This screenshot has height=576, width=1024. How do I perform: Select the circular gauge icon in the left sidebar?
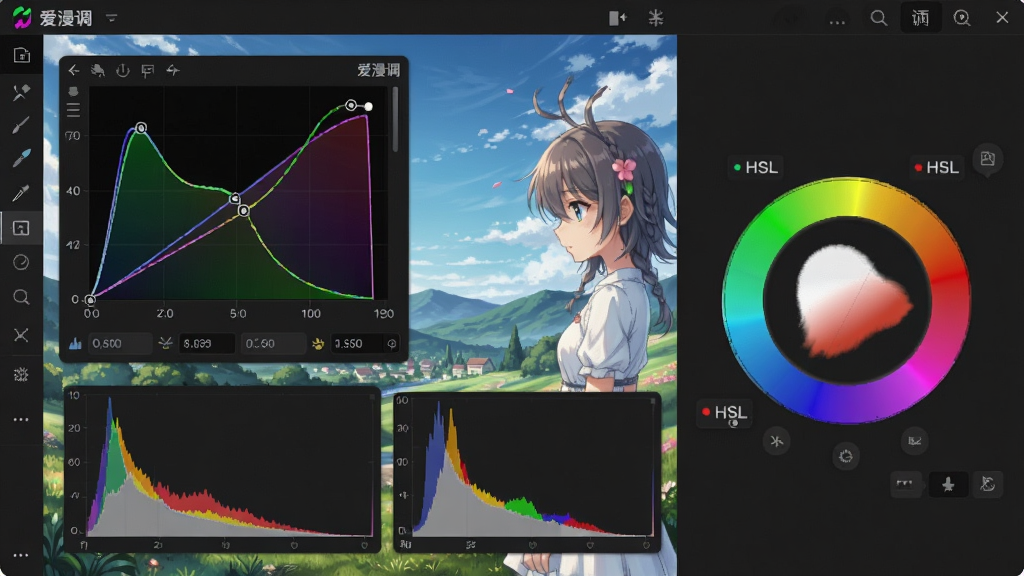21,263
